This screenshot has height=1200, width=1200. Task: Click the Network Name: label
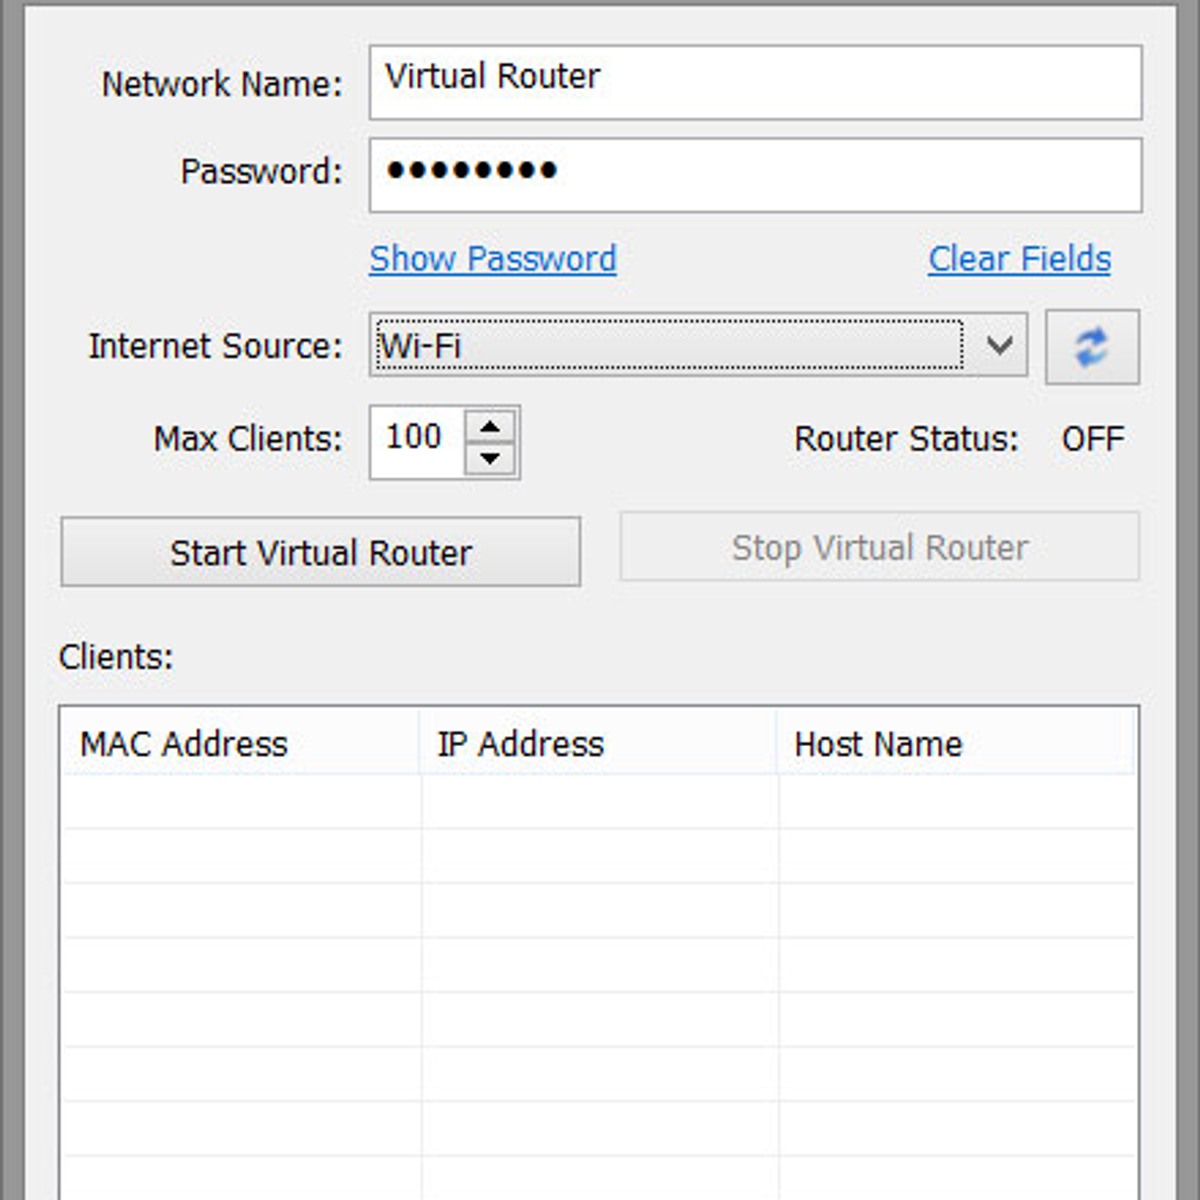coord(222,84)
